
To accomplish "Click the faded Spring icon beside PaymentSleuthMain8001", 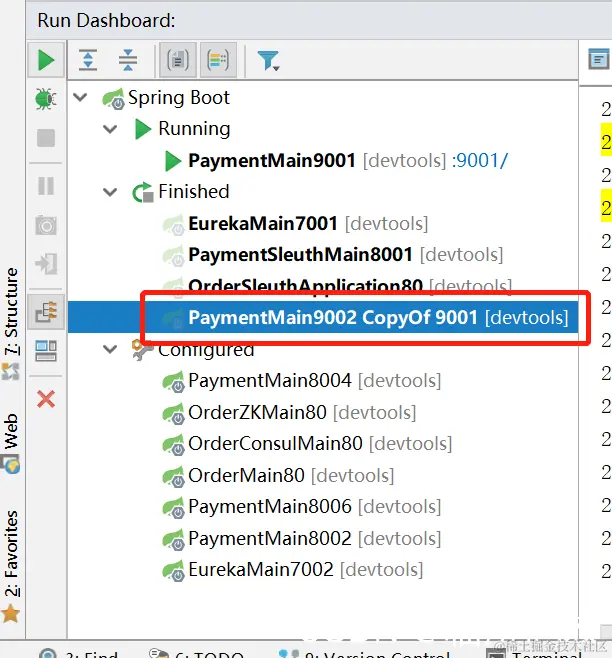I will (173, 256).
